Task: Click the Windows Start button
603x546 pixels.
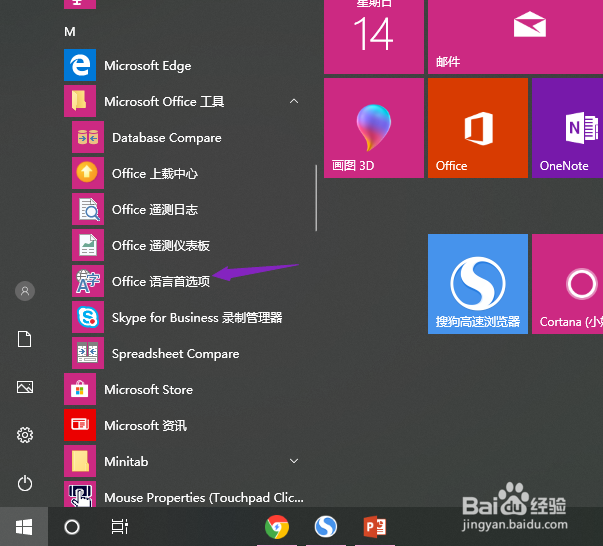Action: pos(24,526)
